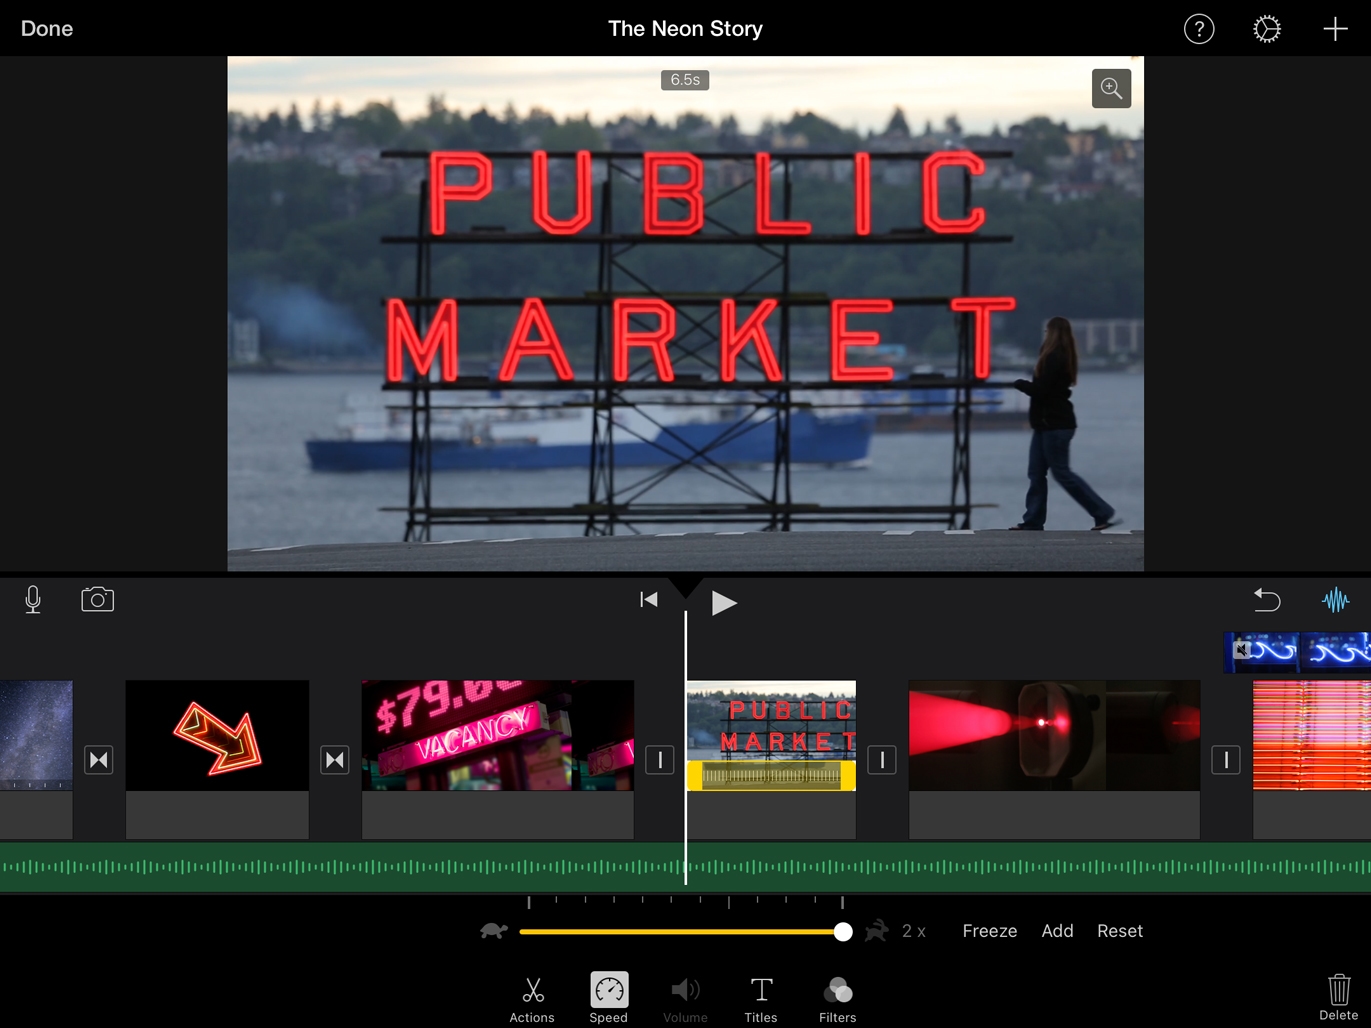Tap Freeze to add a freeze frame
Viewport: 1371px width, 1028px height.
[x=990, y=931]
